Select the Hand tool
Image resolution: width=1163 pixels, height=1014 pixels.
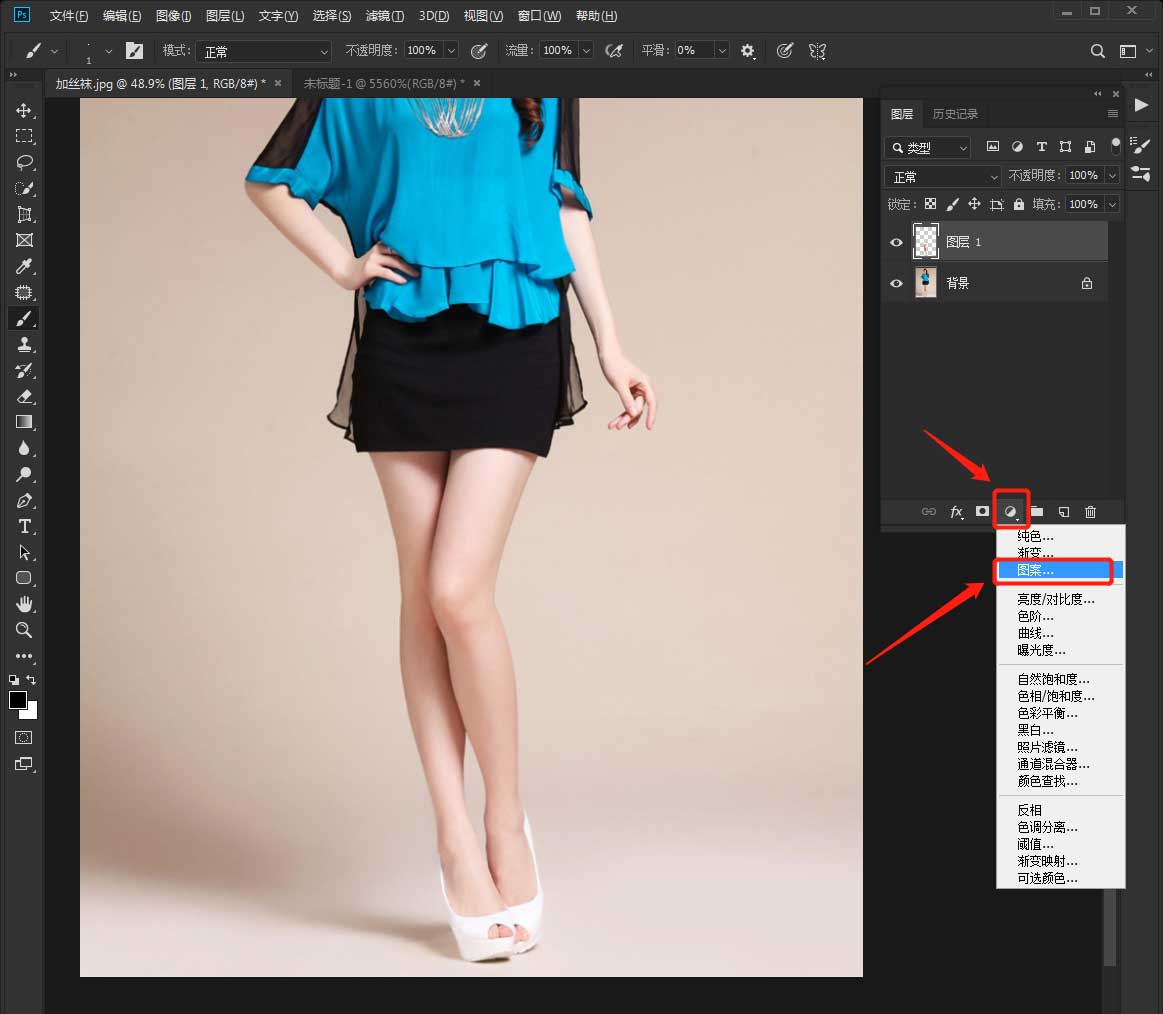click(x=24, y=604)
